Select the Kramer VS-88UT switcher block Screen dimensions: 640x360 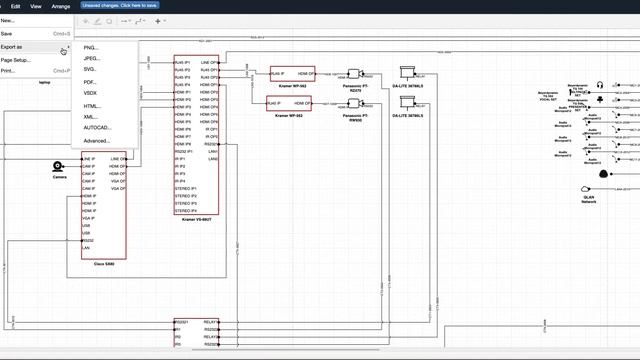[x=196, y=135]
